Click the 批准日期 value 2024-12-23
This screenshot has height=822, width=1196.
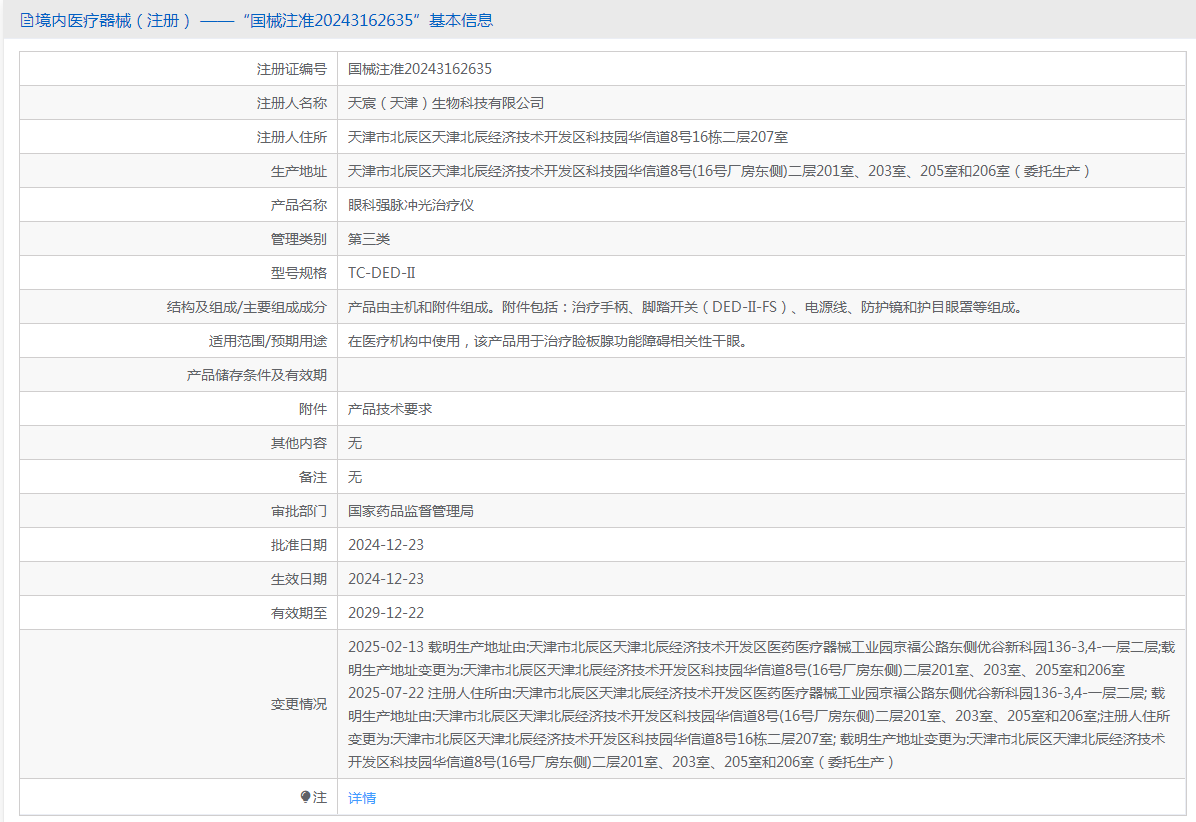[386, 545]
